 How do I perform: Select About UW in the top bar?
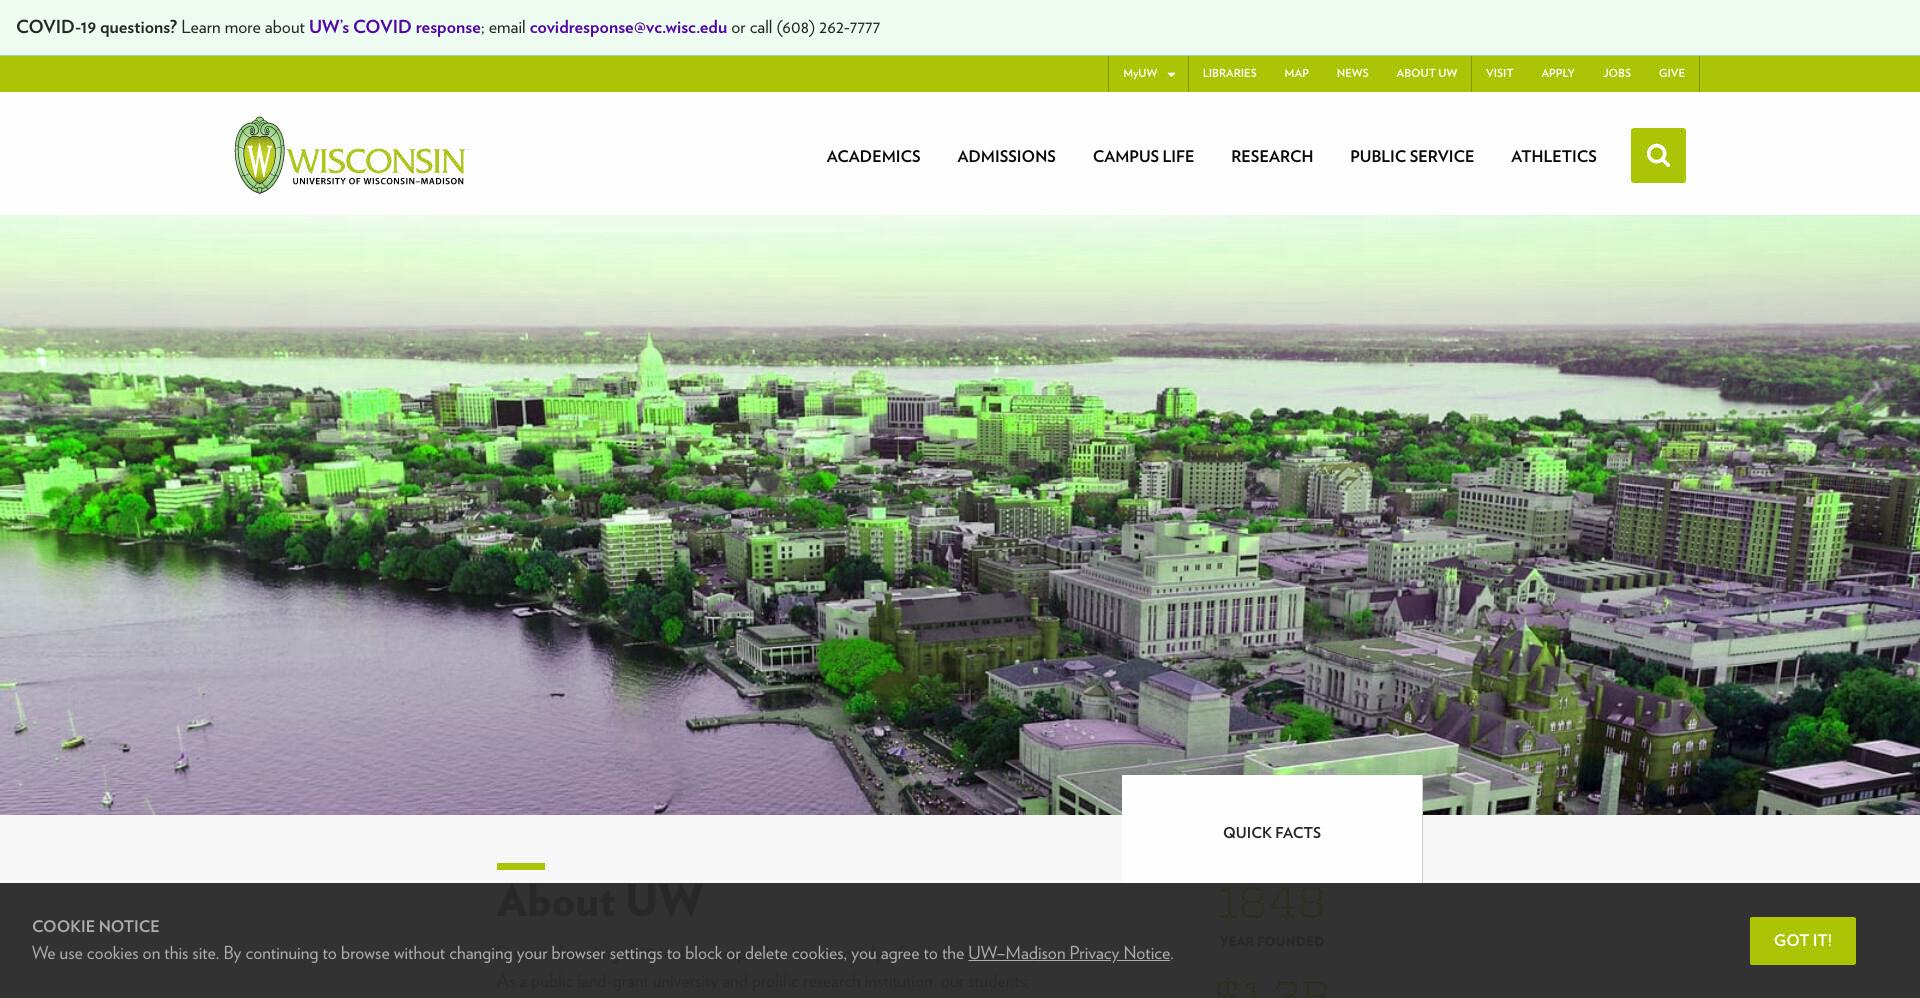(x=1426, y=73)
